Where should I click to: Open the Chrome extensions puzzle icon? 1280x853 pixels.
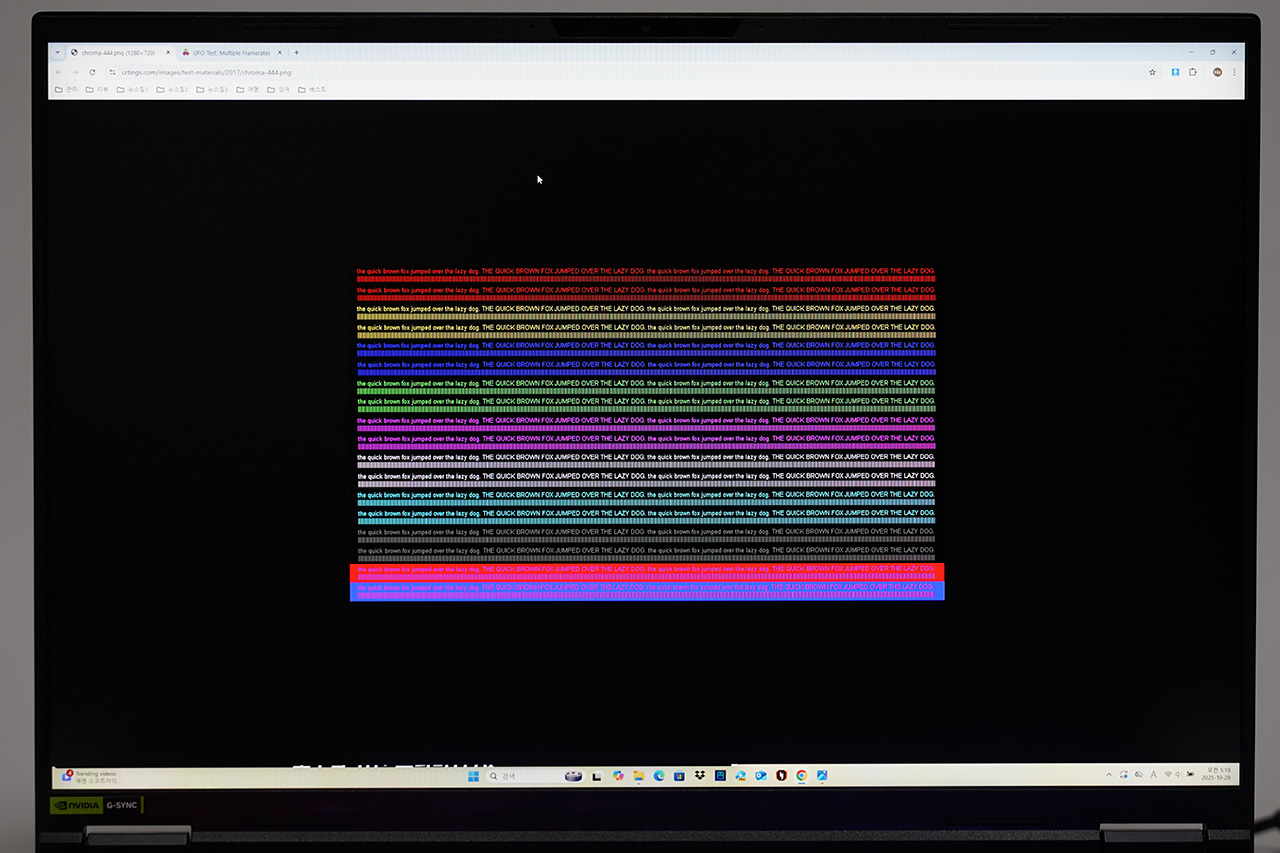(x=1192, y=72)
